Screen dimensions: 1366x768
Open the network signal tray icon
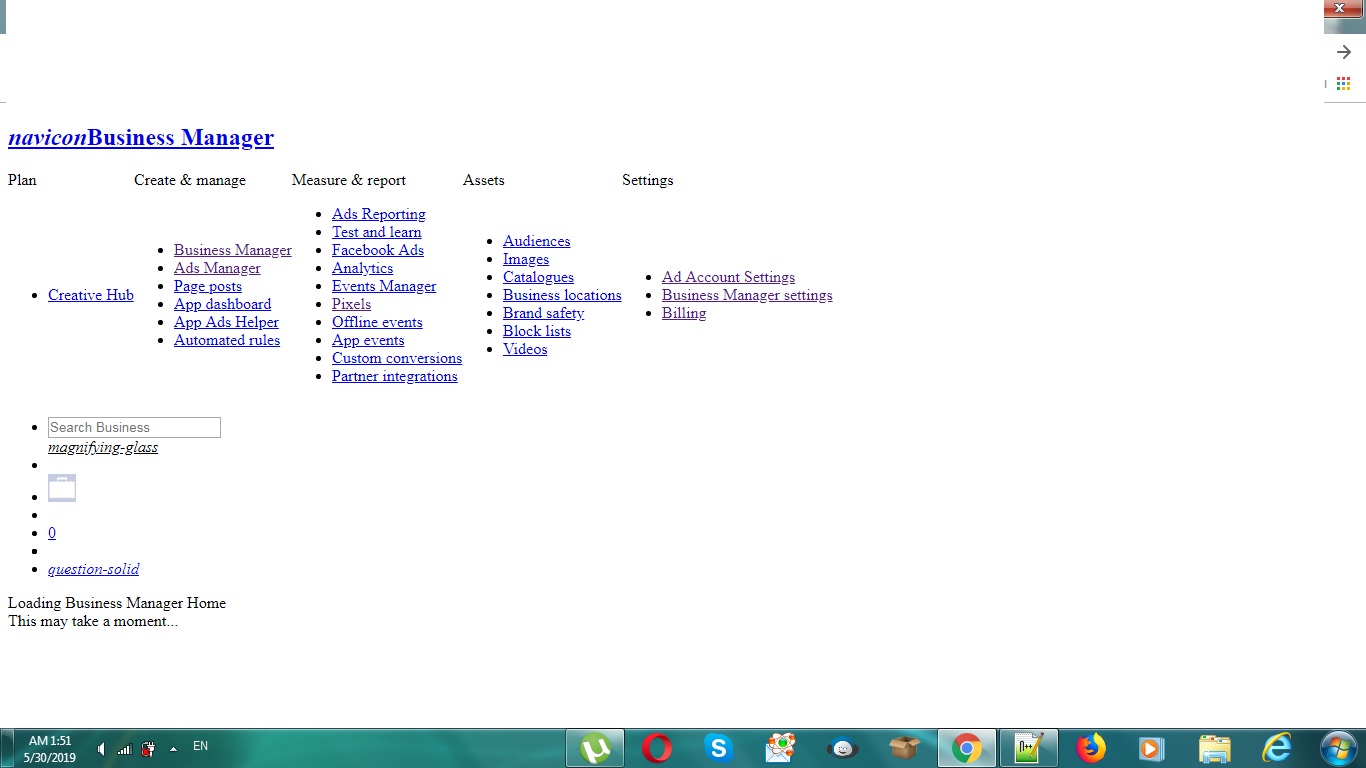tap(125, 748)
